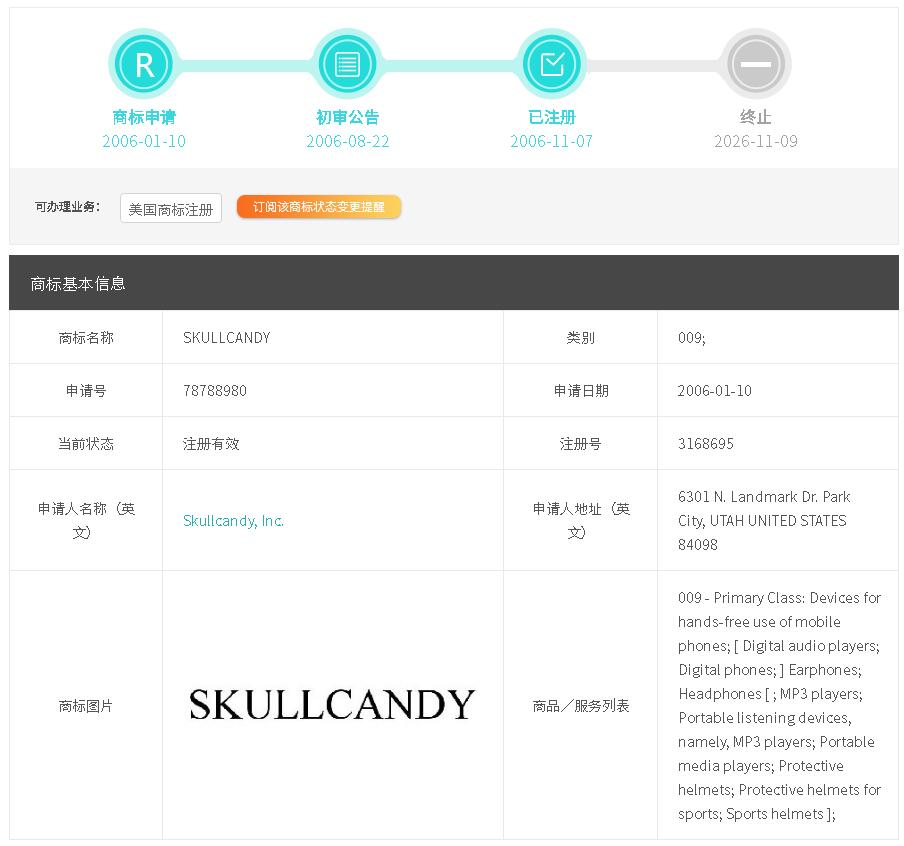The height and width of the screenshot is (846, 904).
Task: Click the 商标申请 R circle icon
Action: (x=144, y=64)
